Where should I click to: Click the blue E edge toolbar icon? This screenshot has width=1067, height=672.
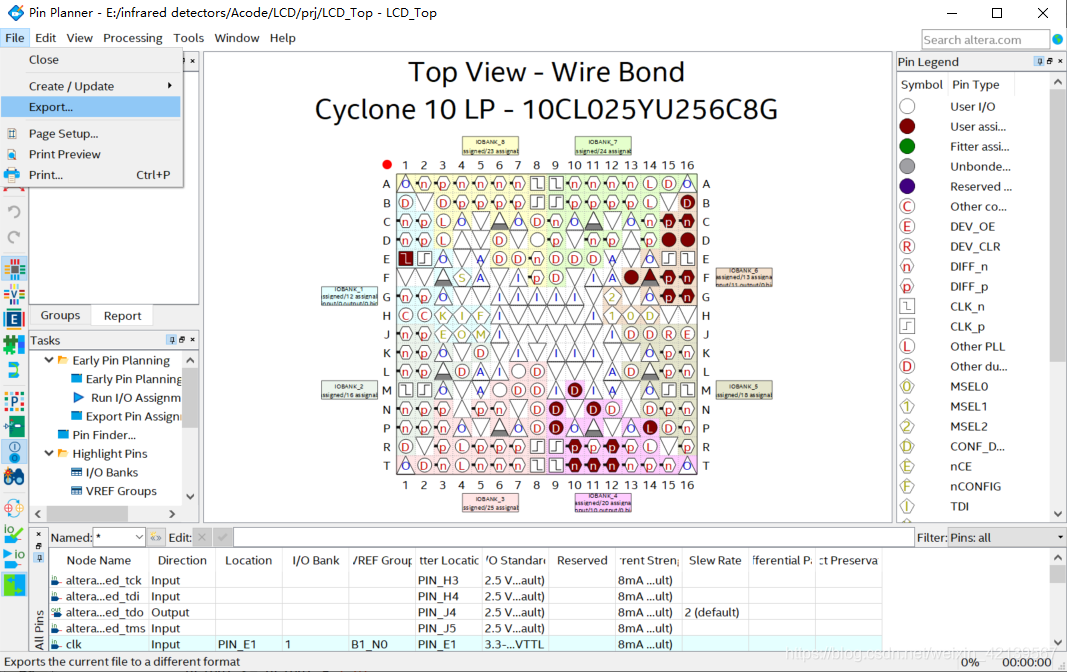click(14, 319)
